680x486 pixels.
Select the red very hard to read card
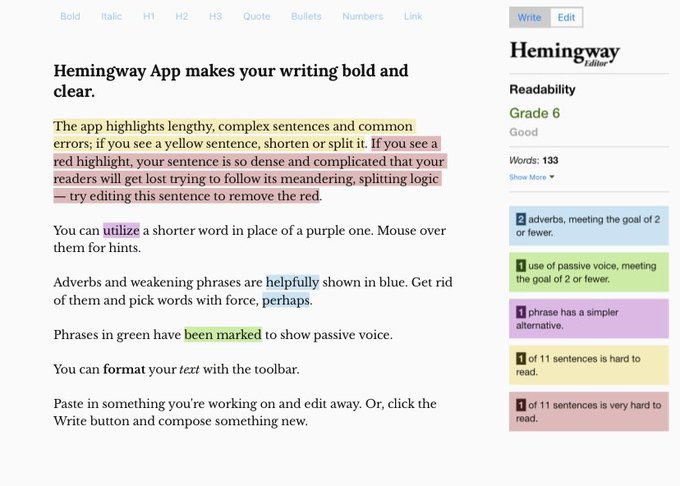coord(589,411)
